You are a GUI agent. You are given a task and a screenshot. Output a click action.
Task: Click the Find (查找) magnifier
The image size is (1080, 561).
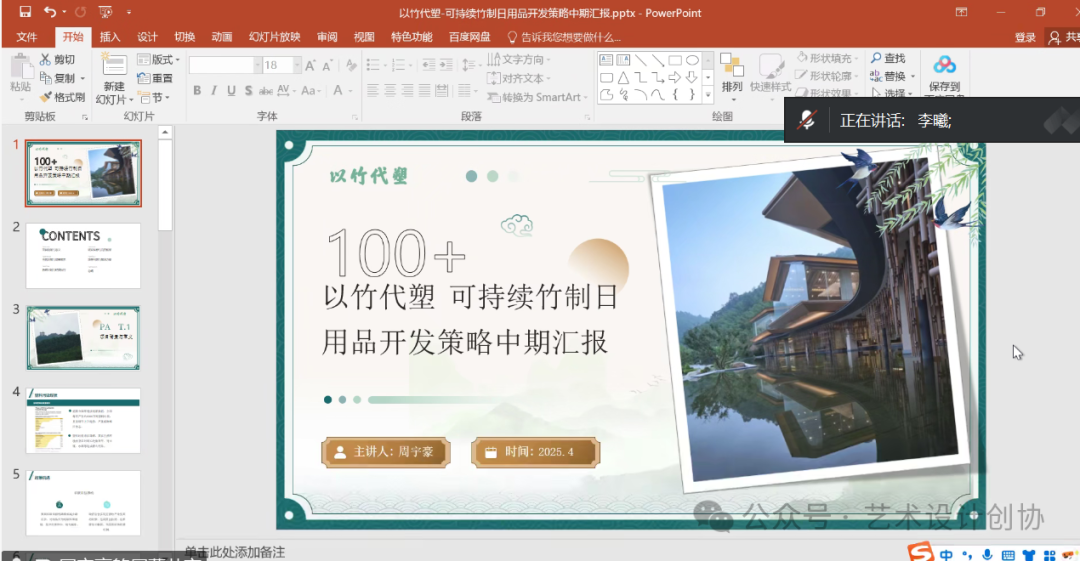(x=876, y=59)
